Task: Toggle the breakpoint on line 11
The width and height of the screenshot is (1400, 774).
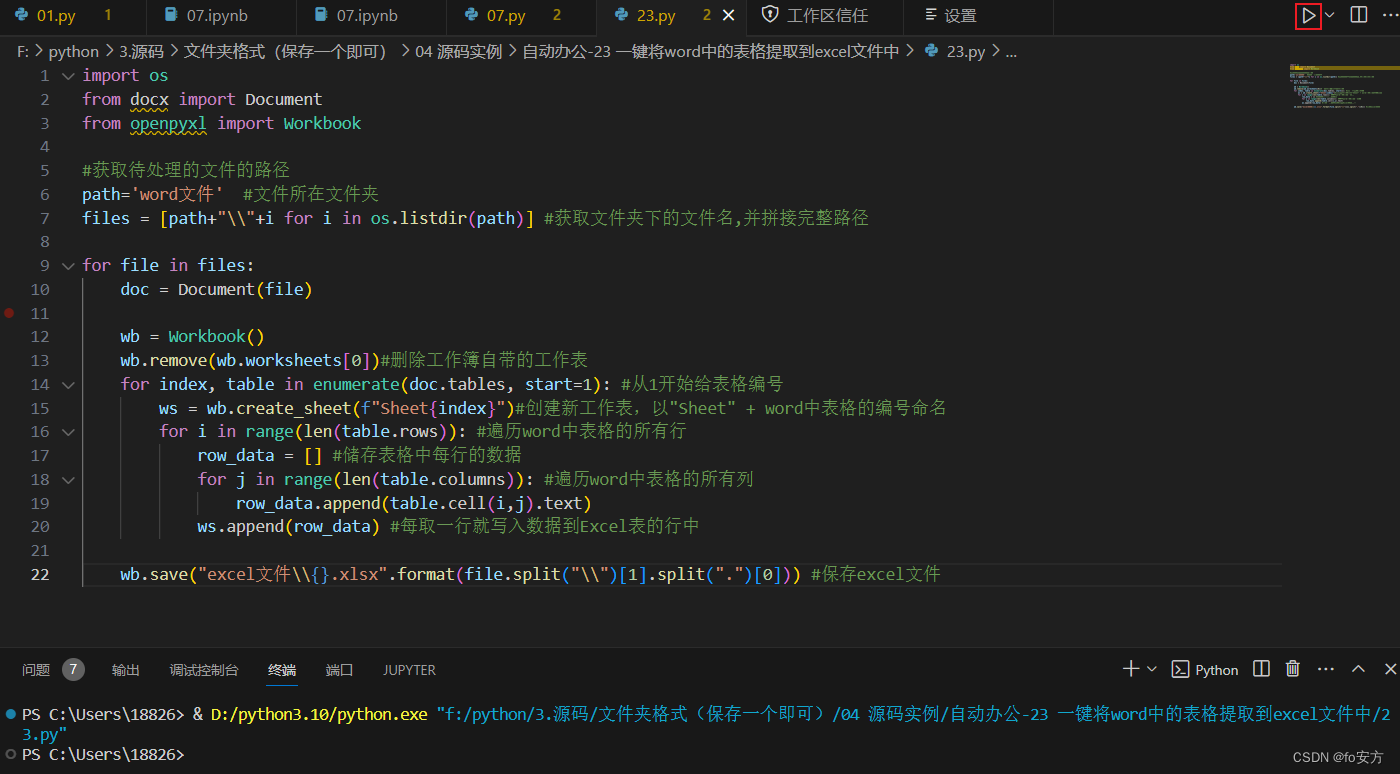Action: point(9,313)
